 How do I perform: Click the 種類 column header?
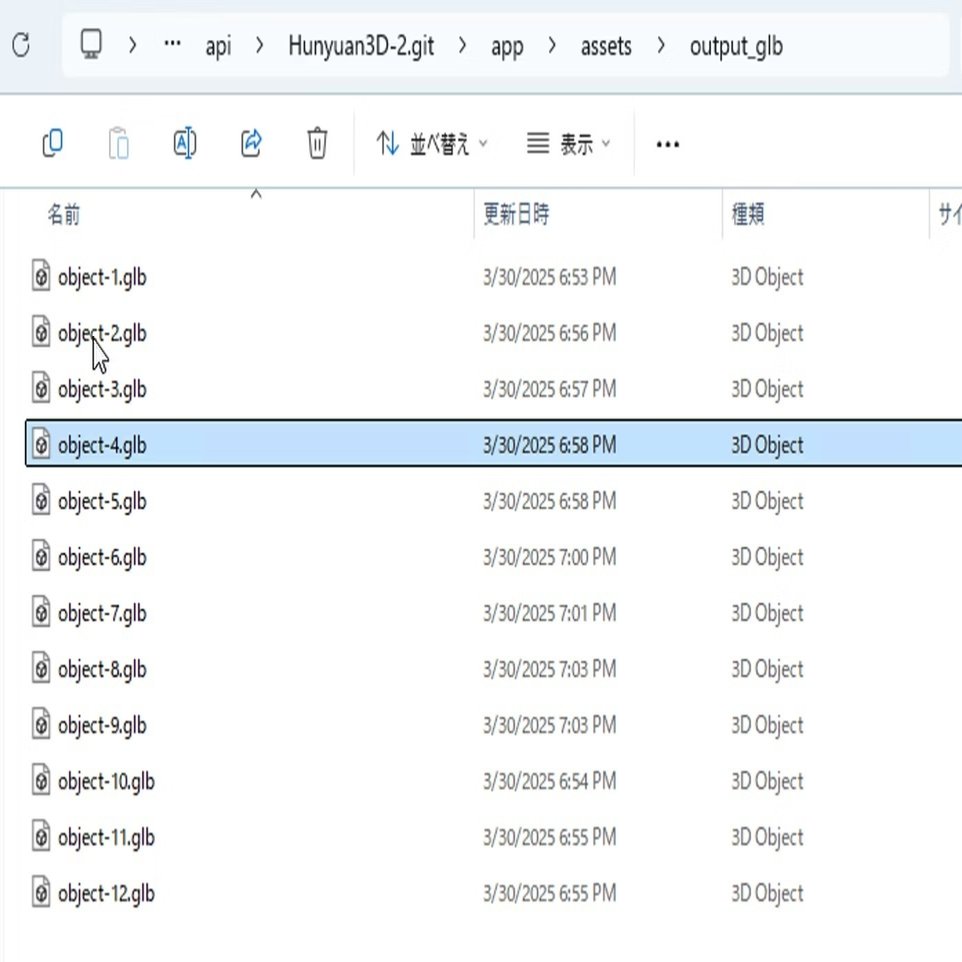click(x=748, y=214)
